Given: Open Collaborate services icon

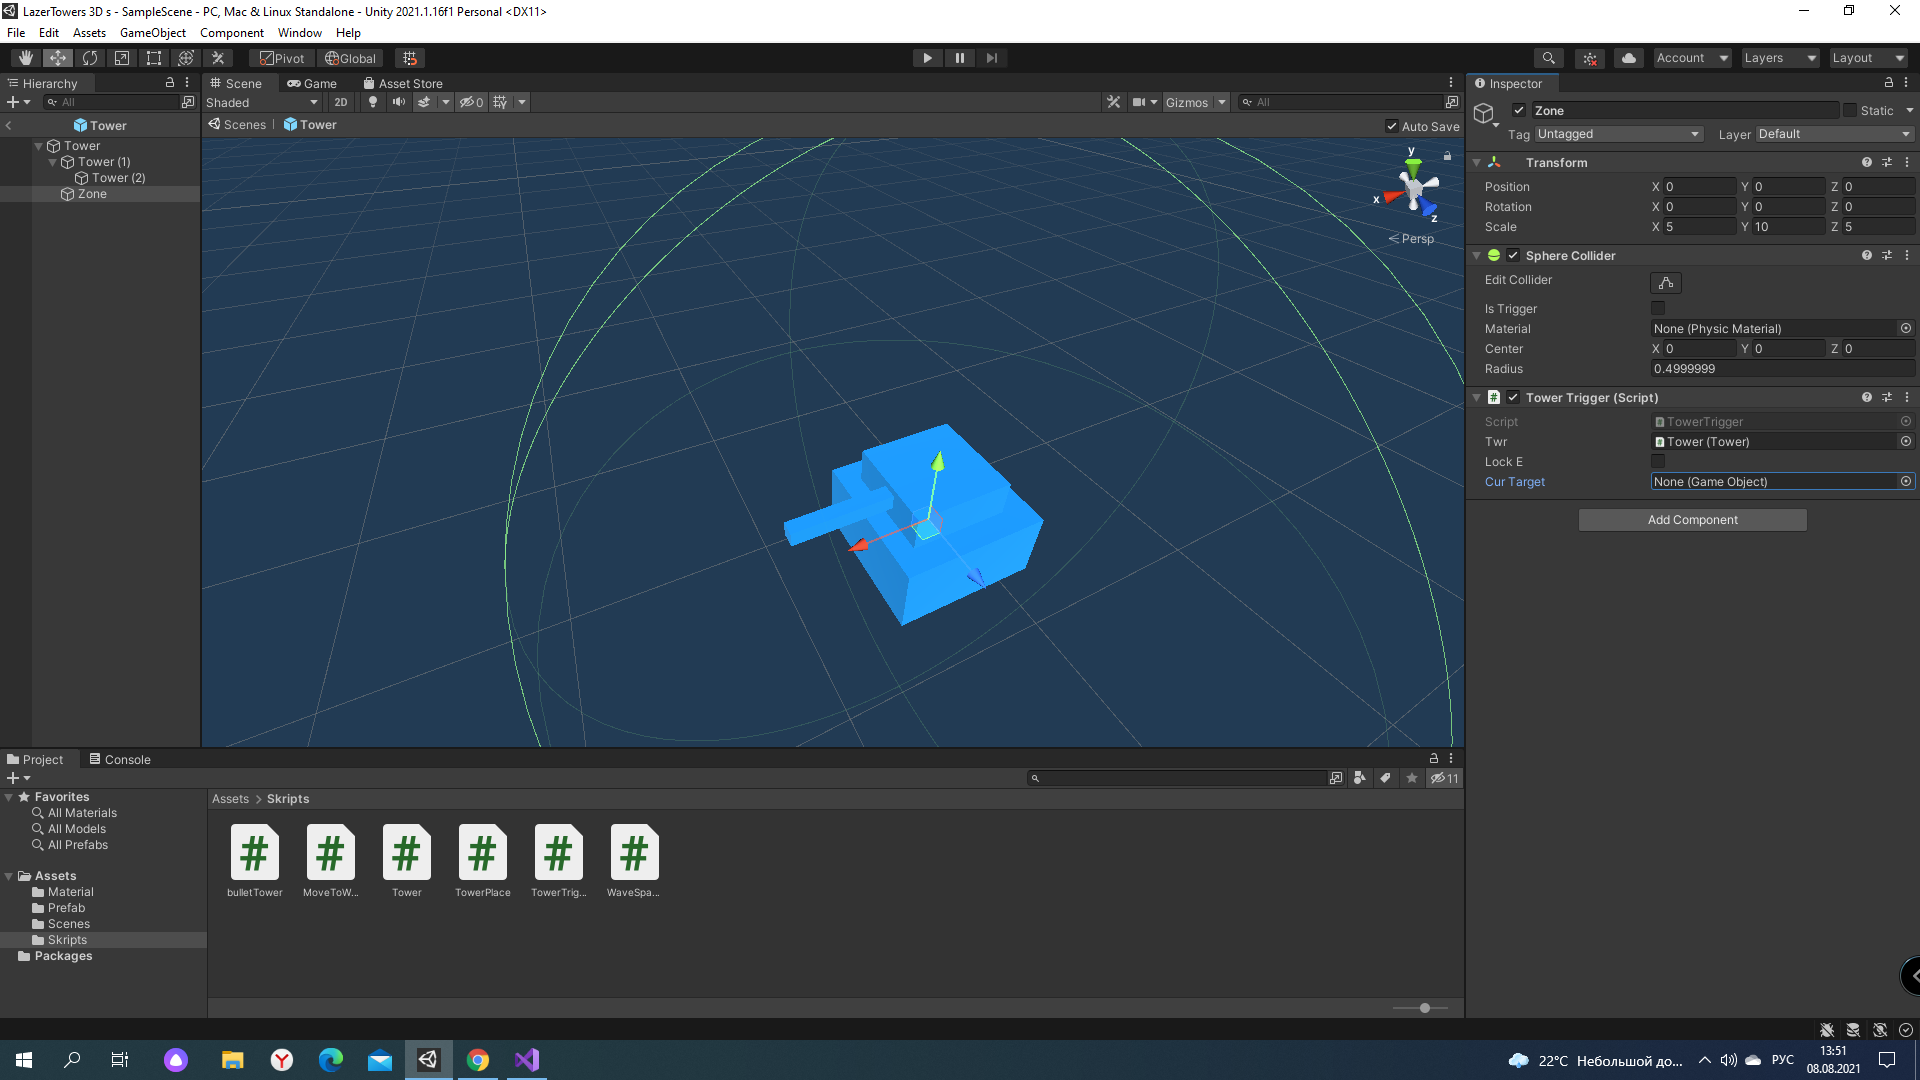Looking at the screenshot, I should coord(1590,58).
